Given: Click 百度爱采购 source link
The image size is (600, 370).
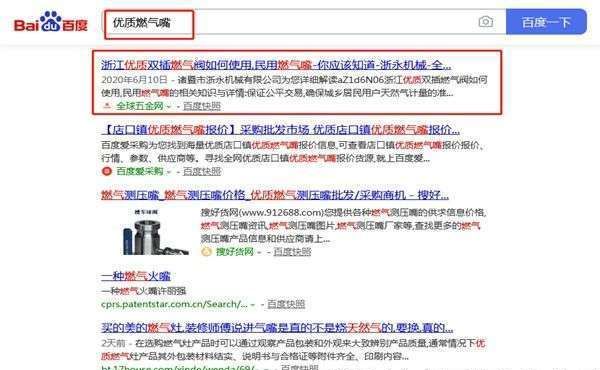Looking at the screenshot, I should pos(140,171).
